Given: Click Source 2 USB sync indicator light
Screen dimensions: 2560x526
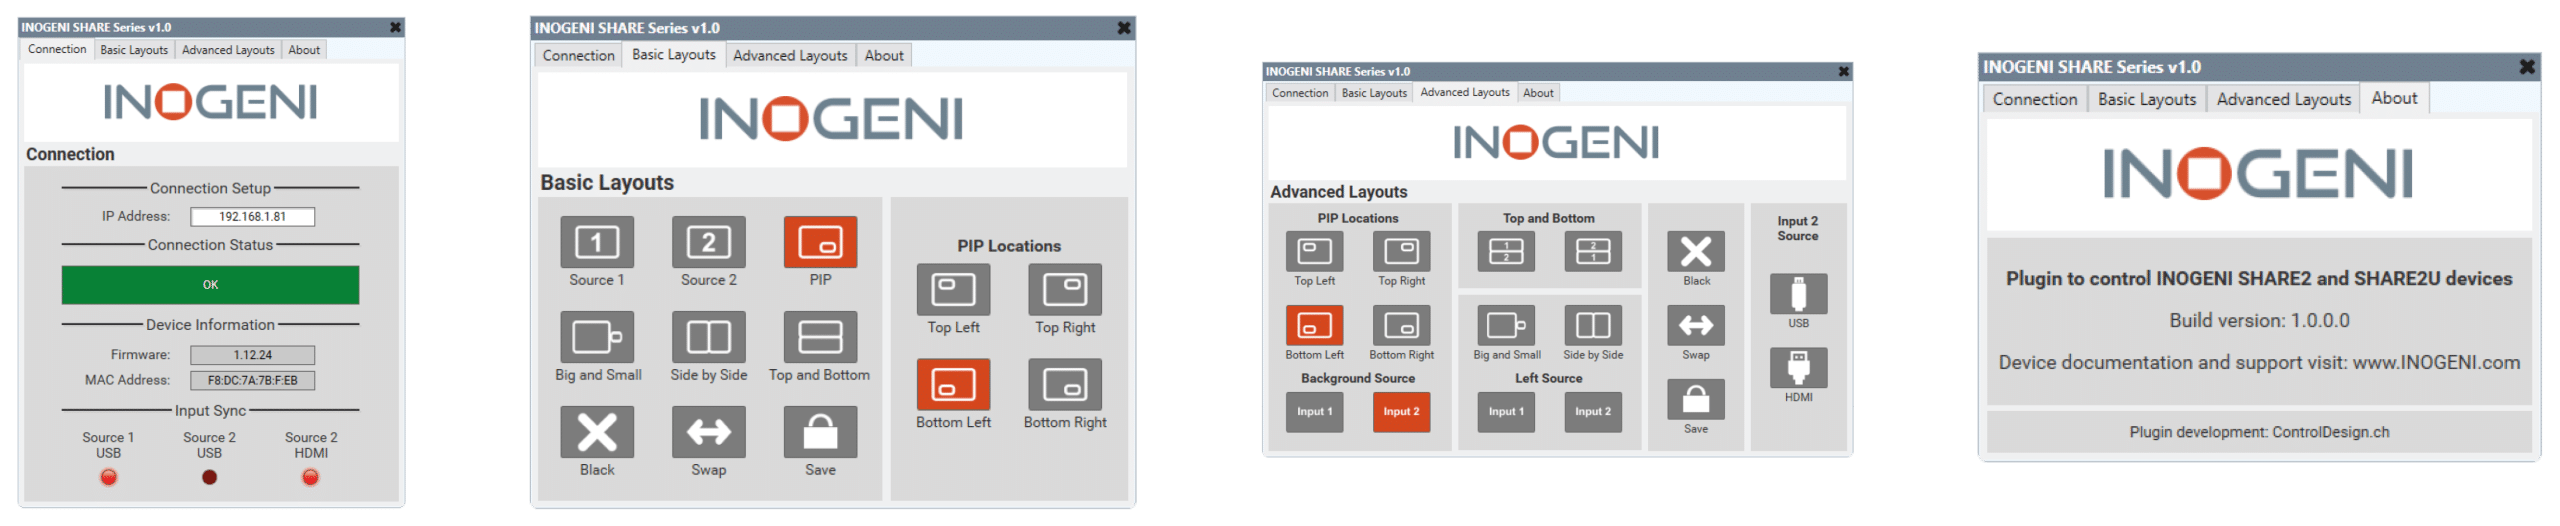Looking at the screenshot, I should pyautogui.click(x=209, y=478).
